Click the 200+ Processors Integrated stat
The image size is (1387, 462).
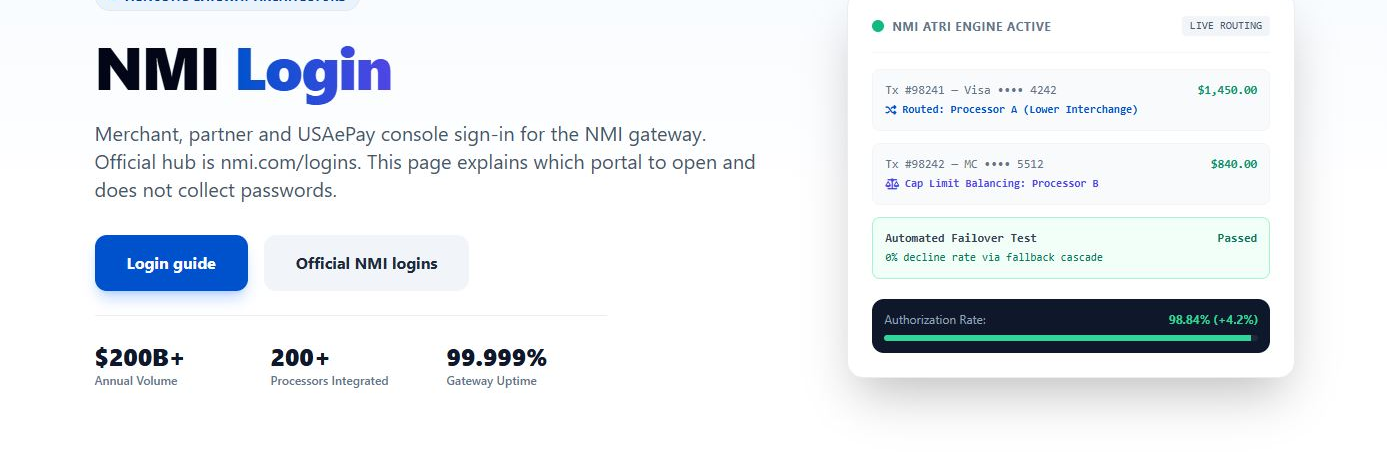click(329, 367)
